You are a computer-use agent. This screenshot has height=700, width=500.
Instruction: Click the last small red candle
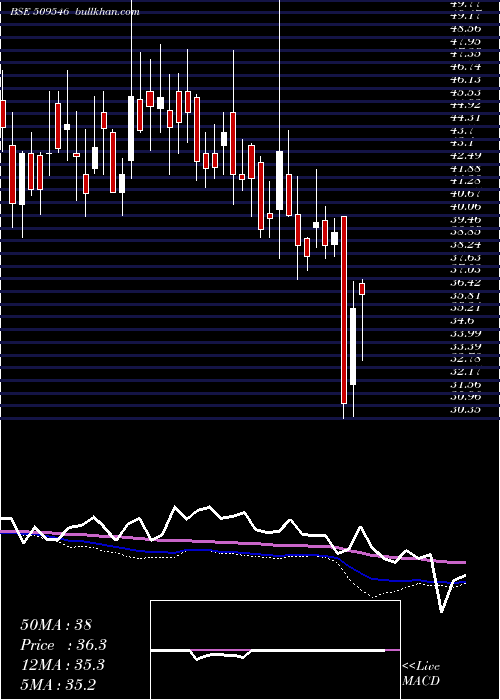pos(362,289)
